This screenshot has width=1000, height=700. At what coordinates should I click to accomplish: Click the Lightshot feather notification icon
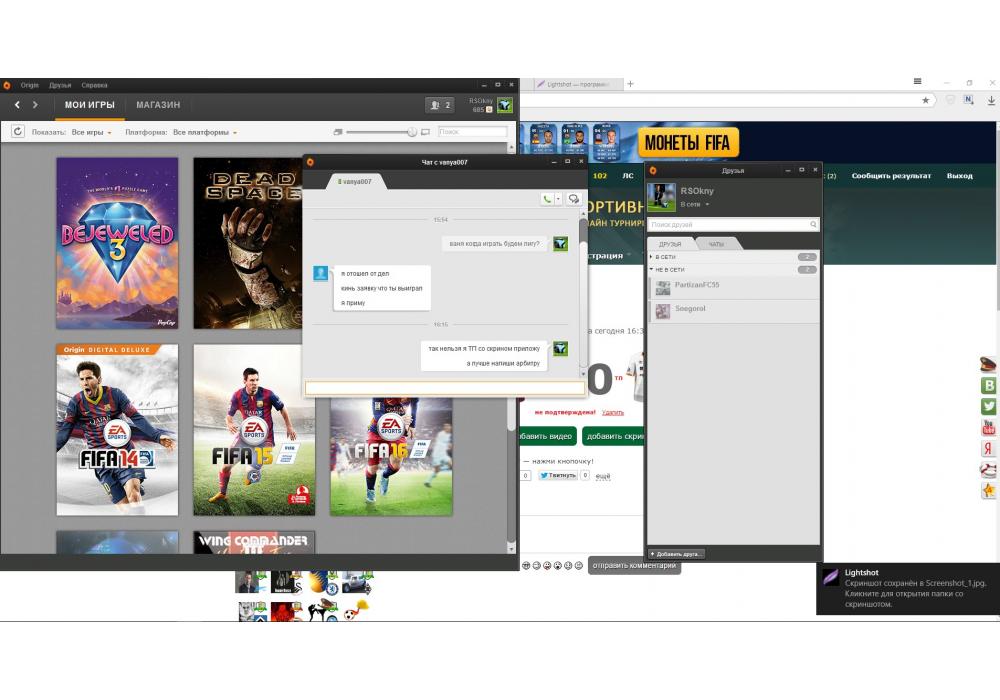click(830, 577)
